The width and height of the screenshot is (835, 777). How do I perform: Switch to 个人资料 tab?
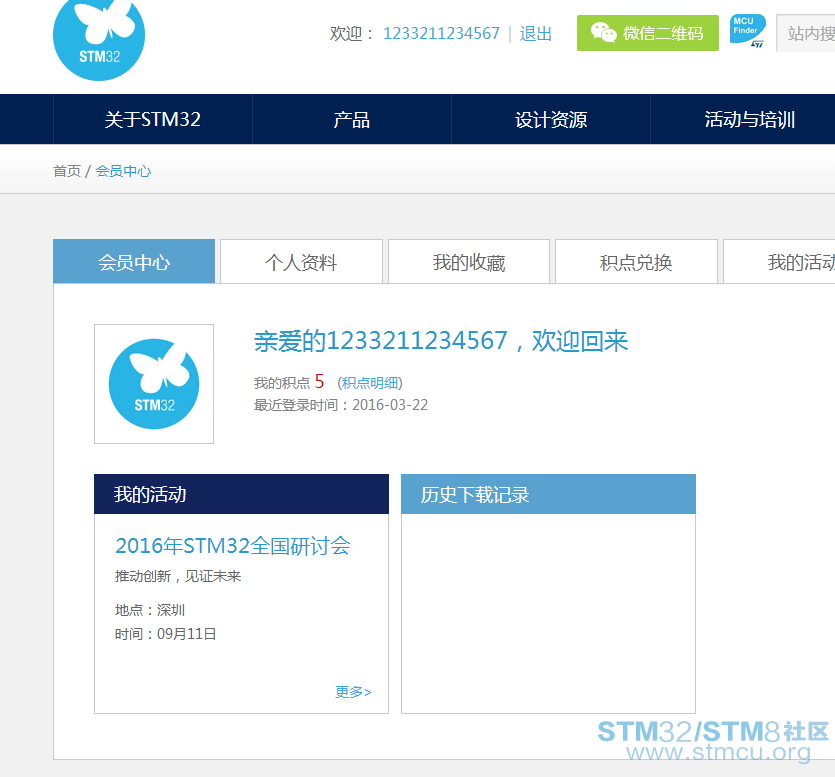[x=301, y=261]
